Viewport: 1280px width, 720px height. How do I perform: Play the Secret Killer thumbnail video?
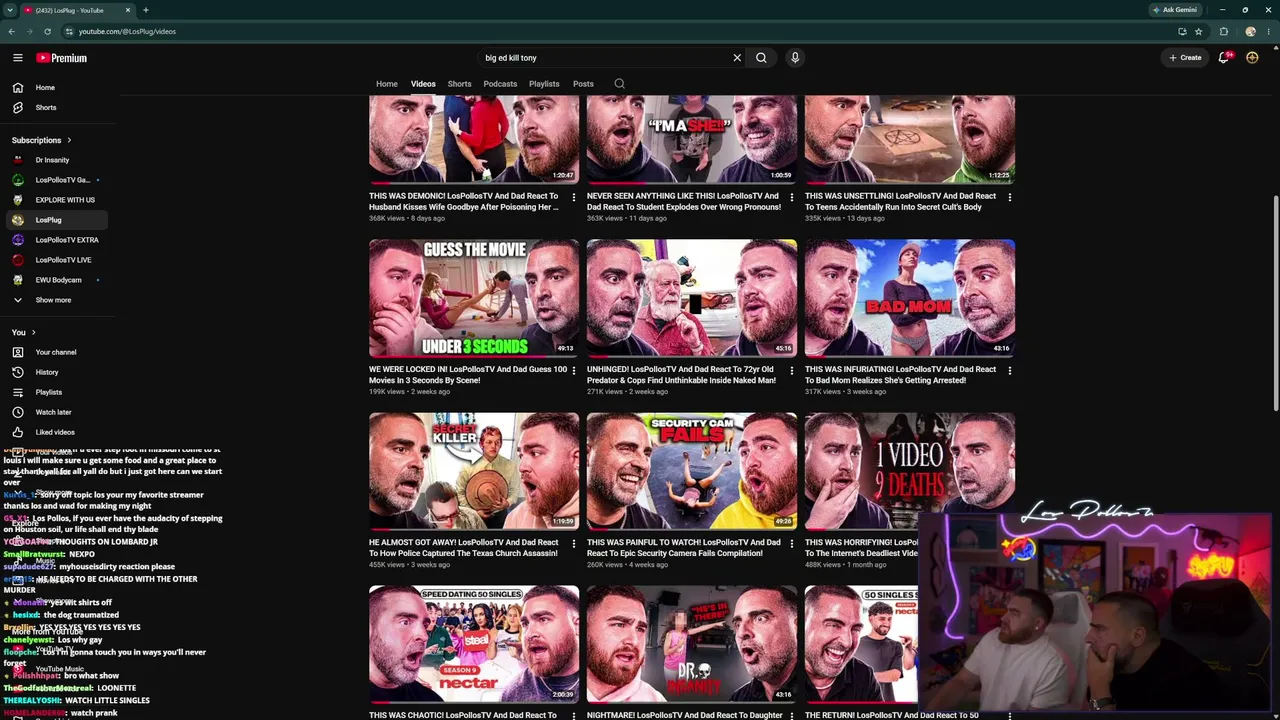coord(474,471)
